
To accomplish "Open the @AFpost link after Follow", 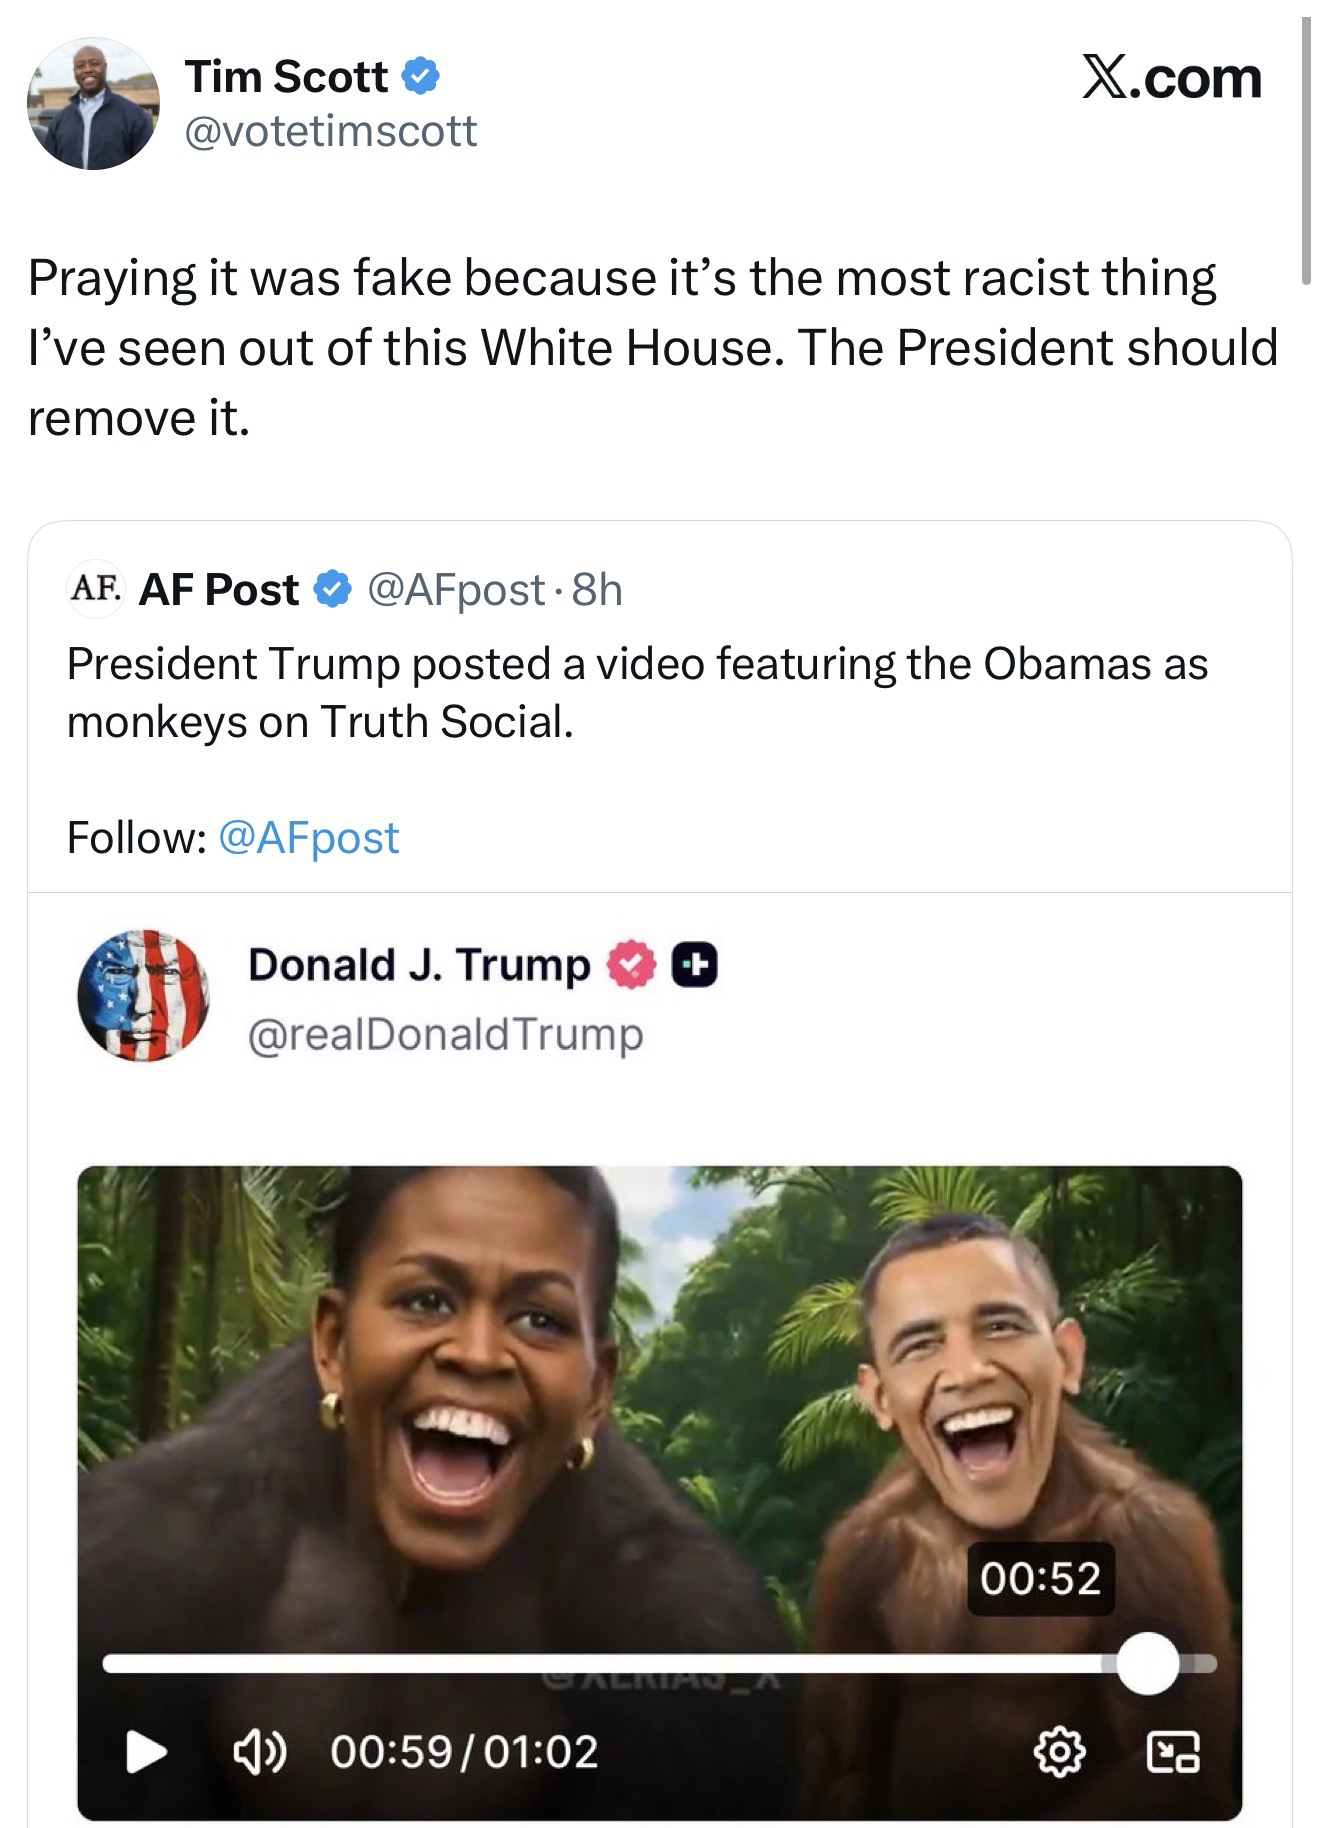I will pos(308,837).
